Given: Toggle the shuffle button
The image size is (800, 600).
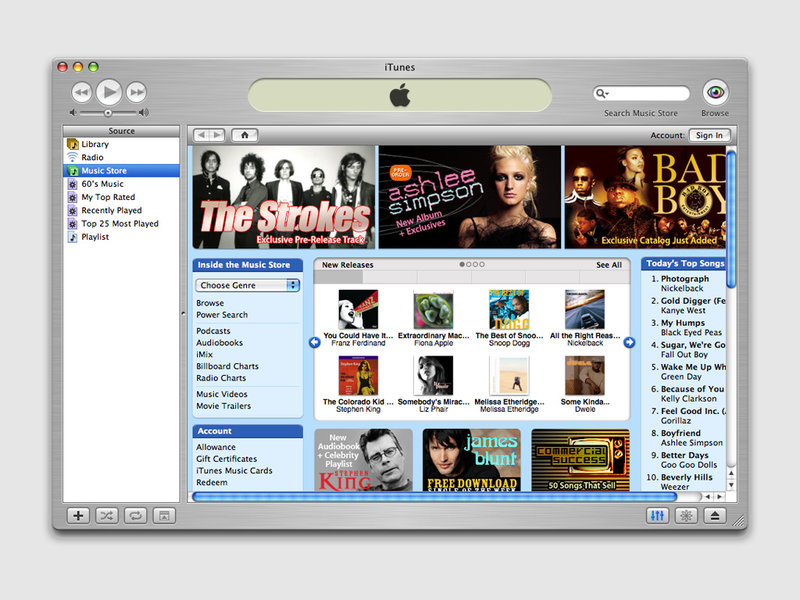Looking at the screenshot, I should click(107, 516).
